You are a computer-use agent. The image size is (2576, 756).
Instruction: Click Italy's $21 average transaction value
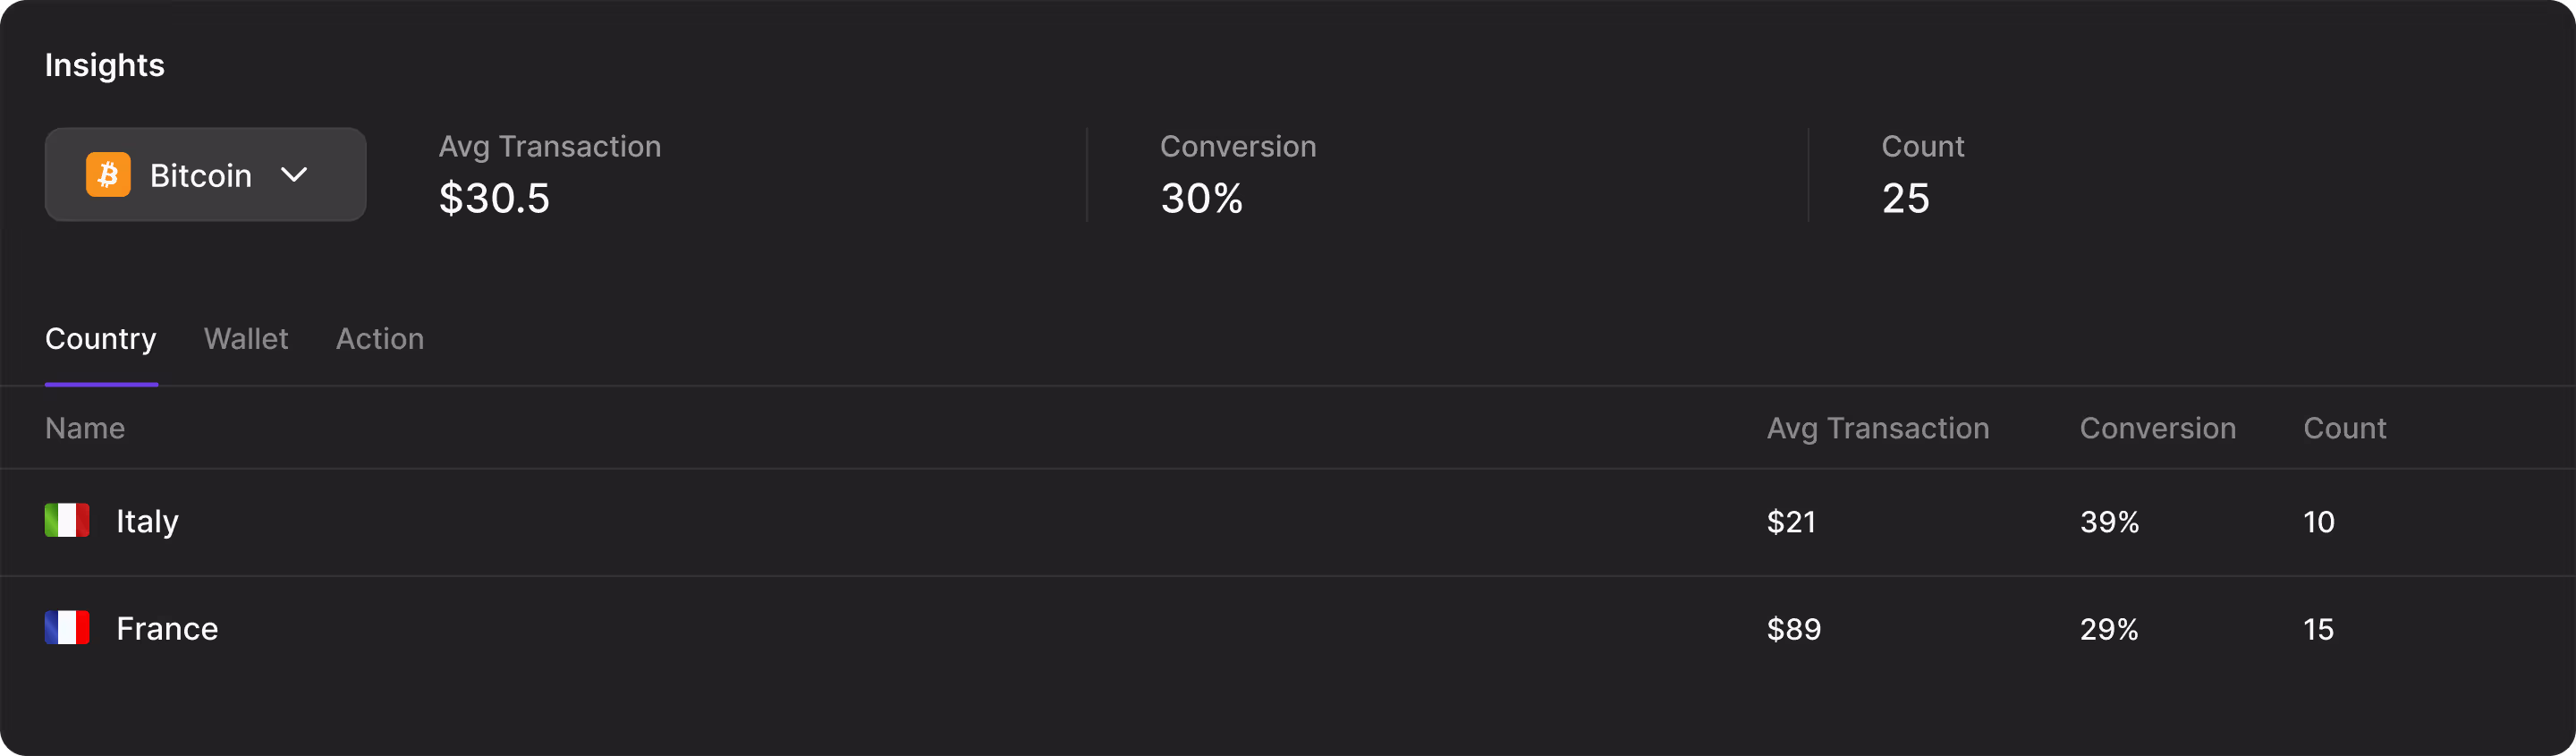pos(1791,522)
